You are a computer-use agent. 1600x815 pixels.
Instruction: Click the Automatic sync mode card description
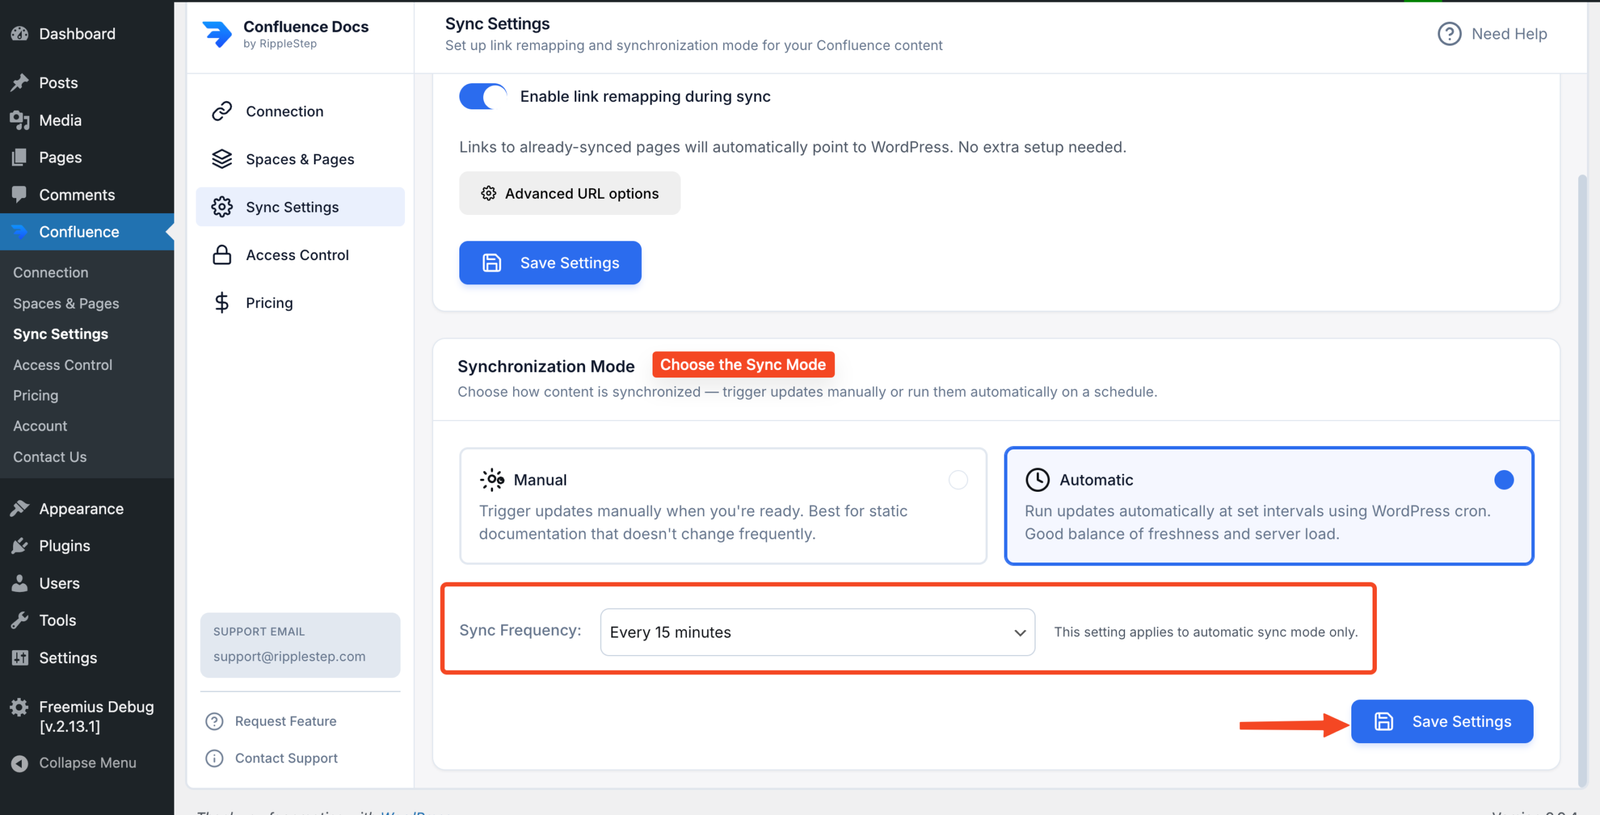[1257, 522]
